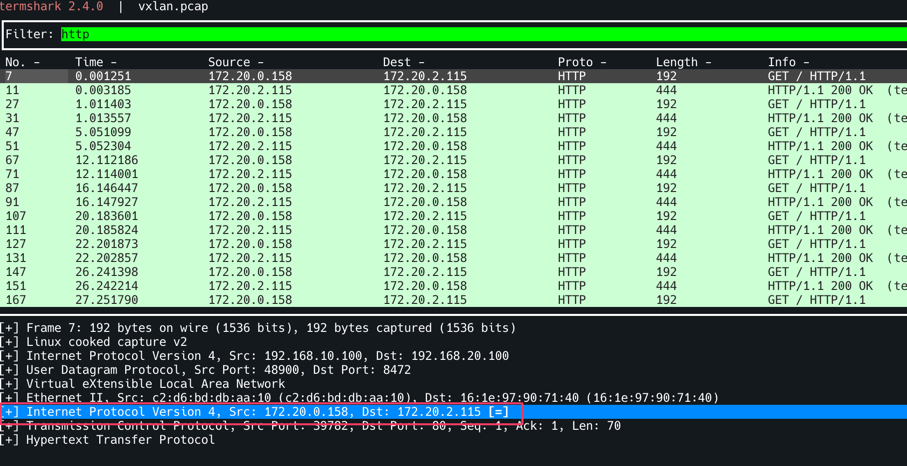Image resolution: width=907 pixels, height=466 pixels.
Task: Sort packets by the Length column header
Action: click(683, 62)
